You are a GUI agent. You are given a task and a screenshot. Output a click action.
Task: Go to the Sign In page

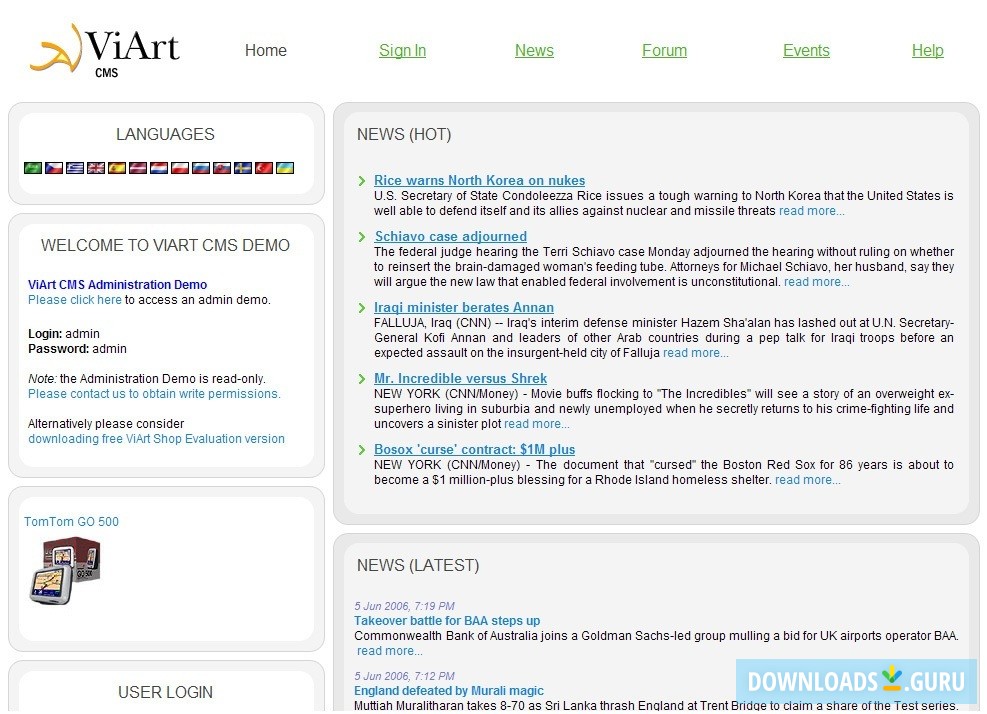coord(402,50)
